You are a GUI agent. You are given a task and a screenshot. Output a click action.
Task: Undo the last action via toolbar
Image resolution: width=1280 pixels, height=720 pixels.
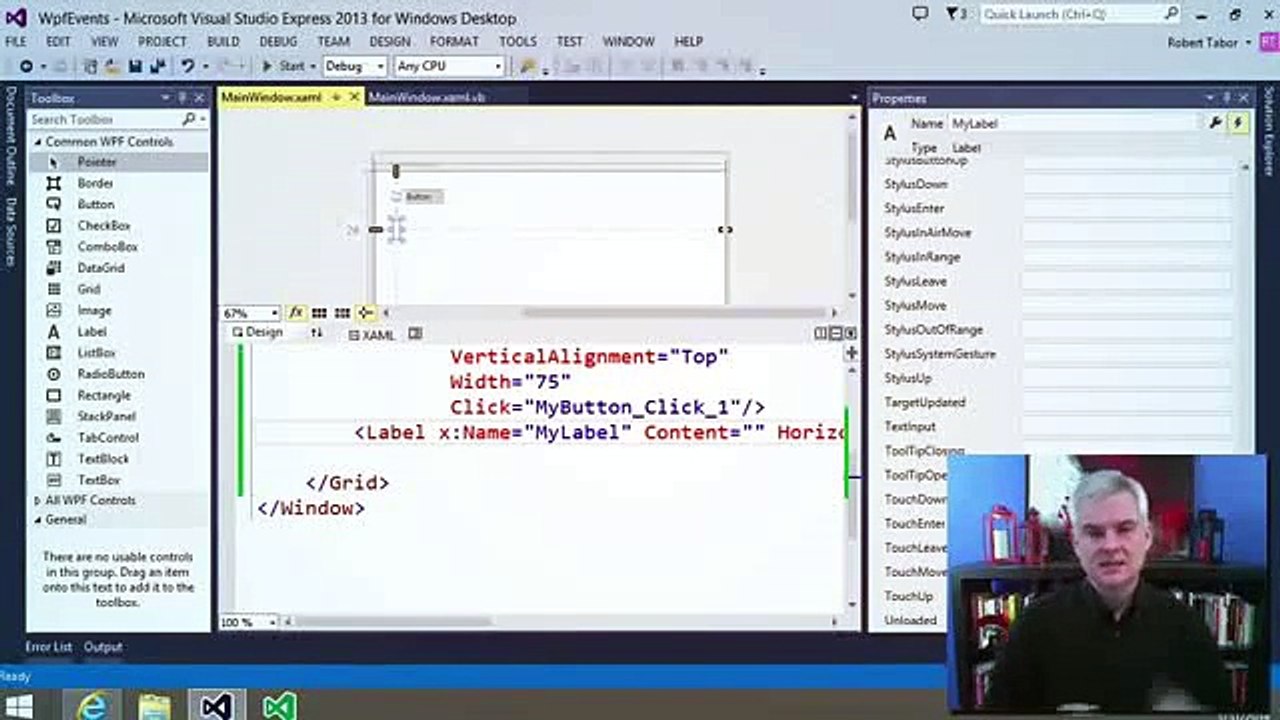[187, 66]
